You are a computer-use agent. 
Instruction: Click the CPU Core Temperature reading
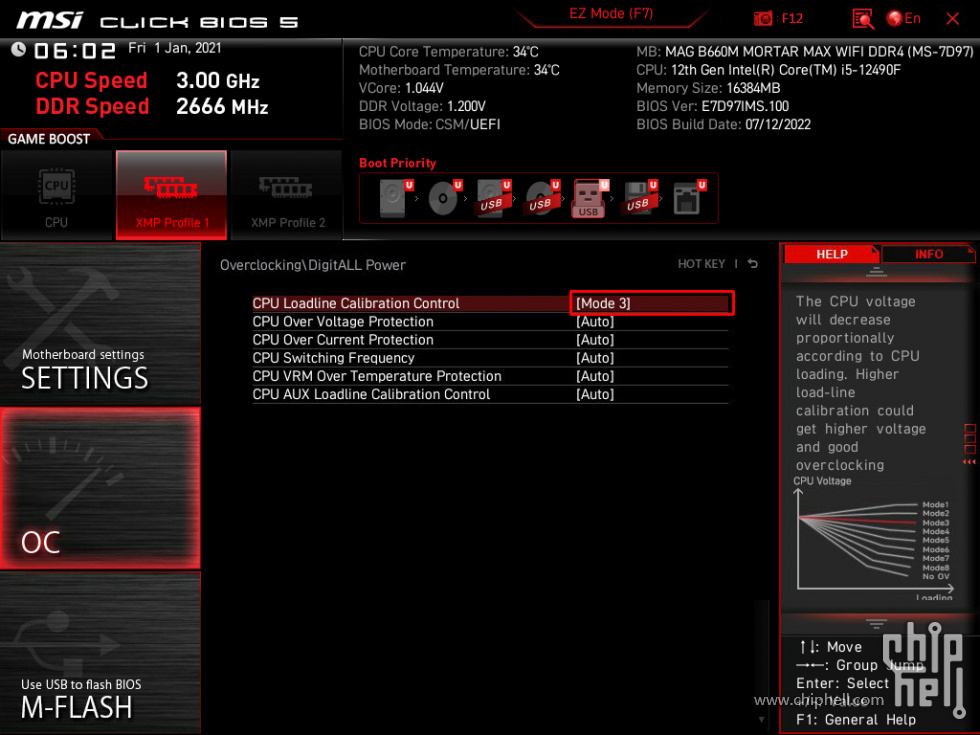[x=448, y=52]
